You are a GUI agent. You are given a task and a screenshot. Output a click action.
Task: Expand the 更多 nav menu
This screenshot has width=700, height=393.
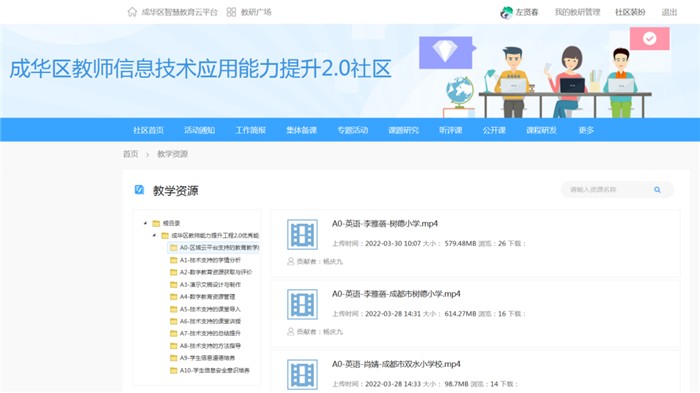pyautogui.click(x=586, y=130)
